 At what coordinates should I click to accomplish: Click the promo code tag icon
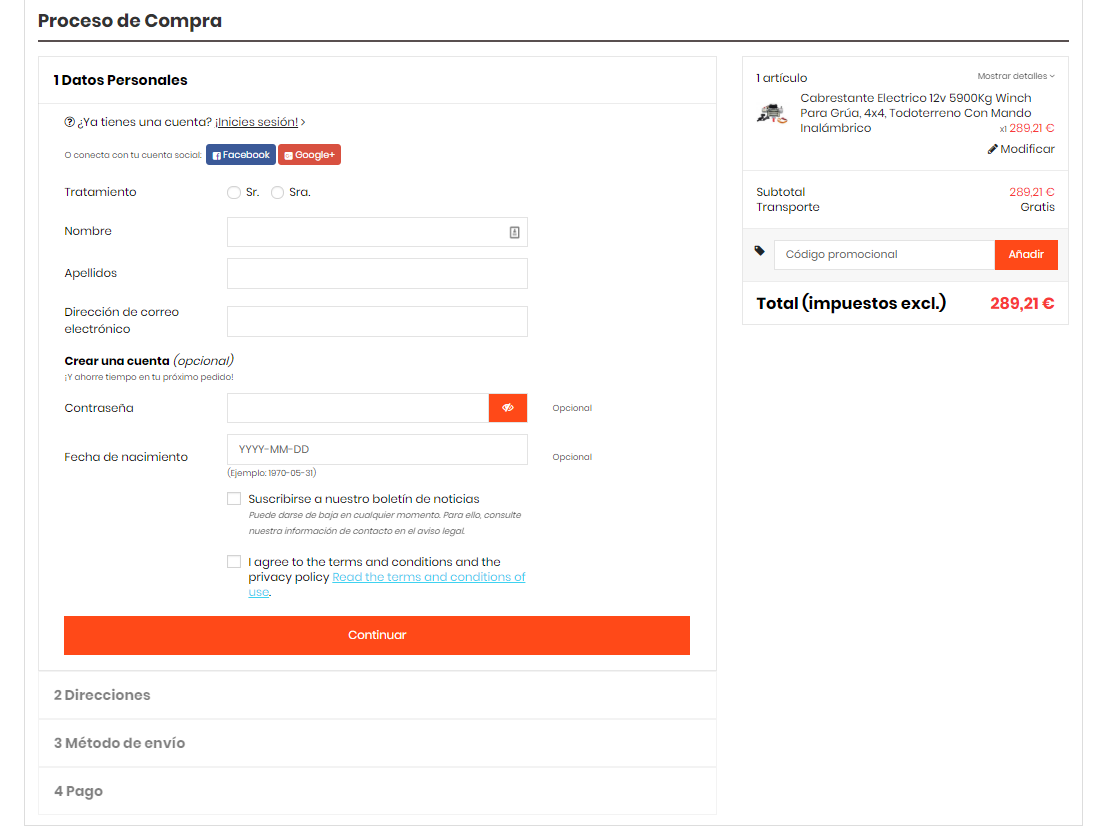pos(760,251)
